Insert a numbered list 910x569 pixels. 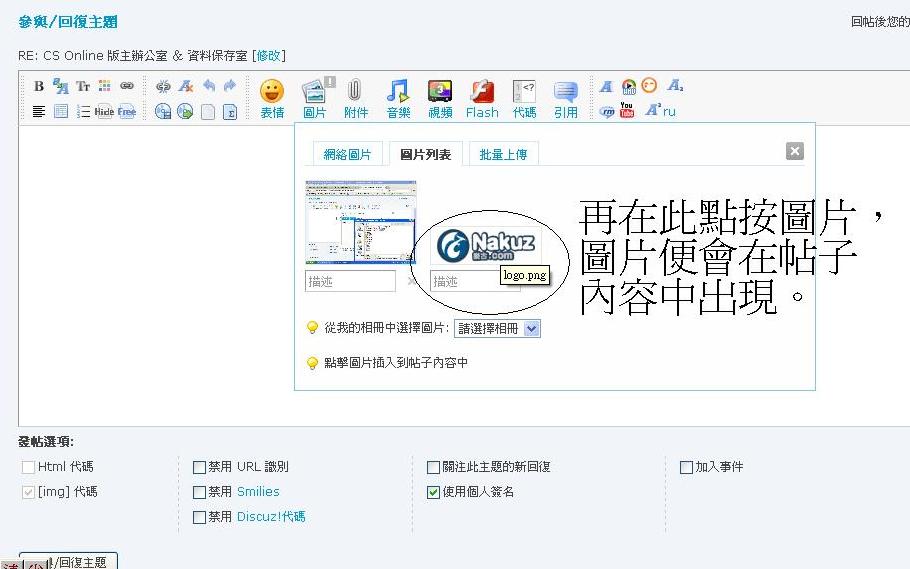(83, 111)
